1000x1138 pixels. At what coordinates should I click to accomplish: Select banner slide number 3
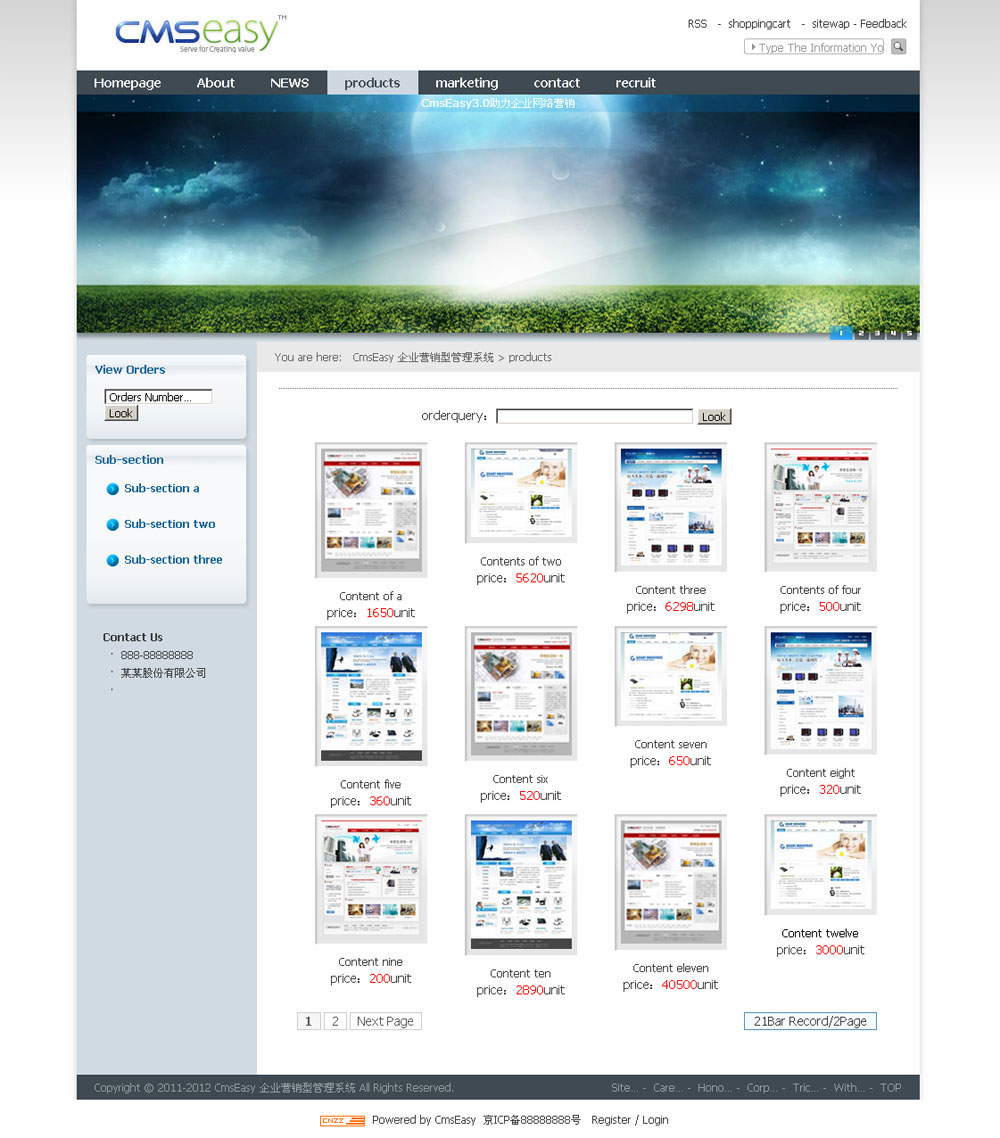[x=877, y=333]
